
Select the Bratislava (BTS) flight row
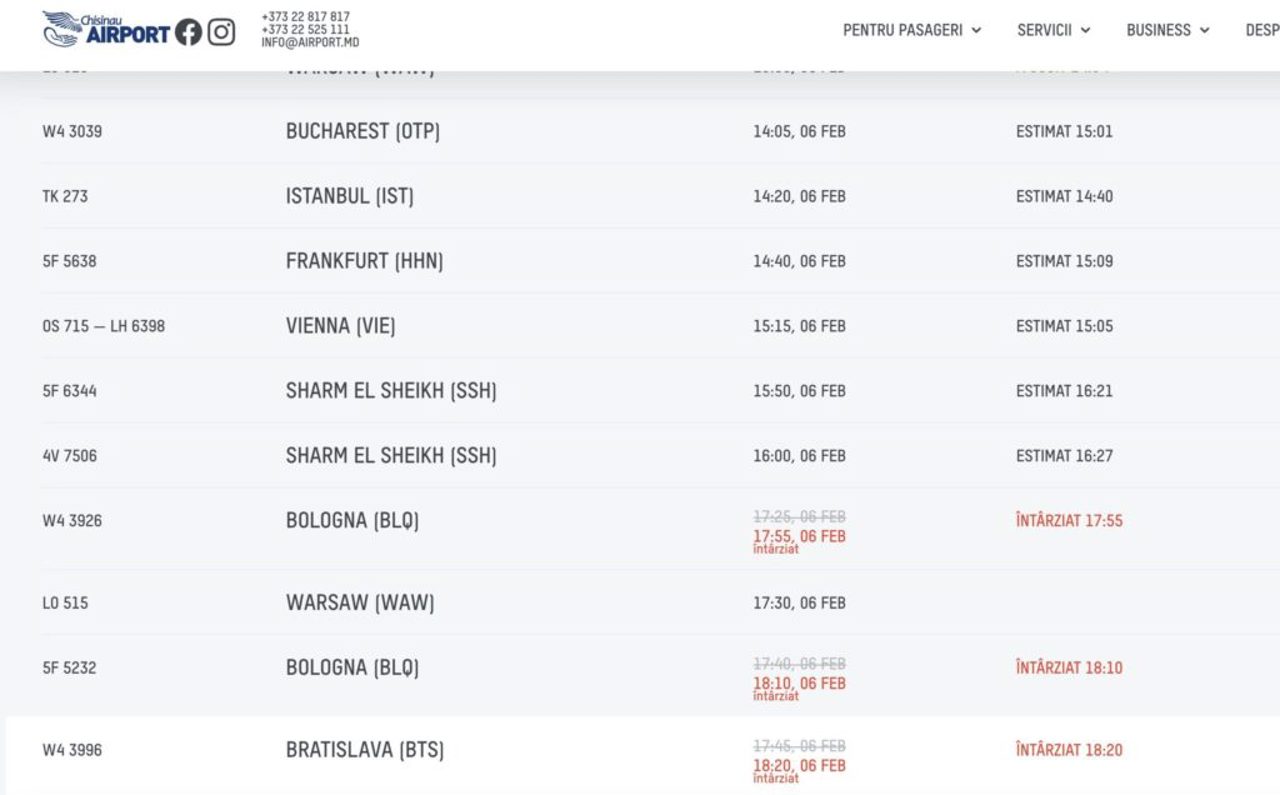[x=365, y=750]
